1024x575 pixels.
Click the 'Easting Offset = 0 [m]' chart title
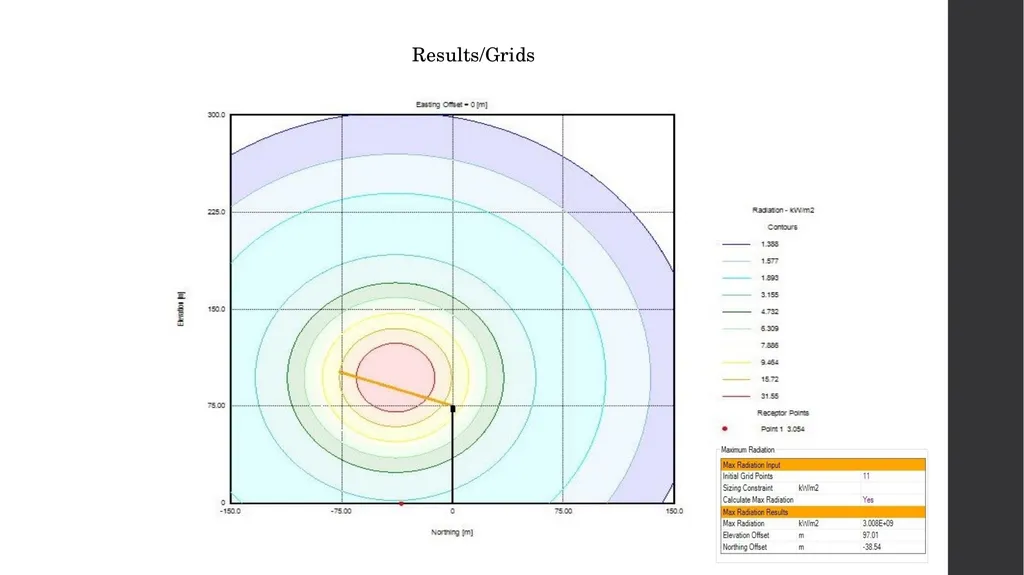pyautogui.click(x=451, y=105)
